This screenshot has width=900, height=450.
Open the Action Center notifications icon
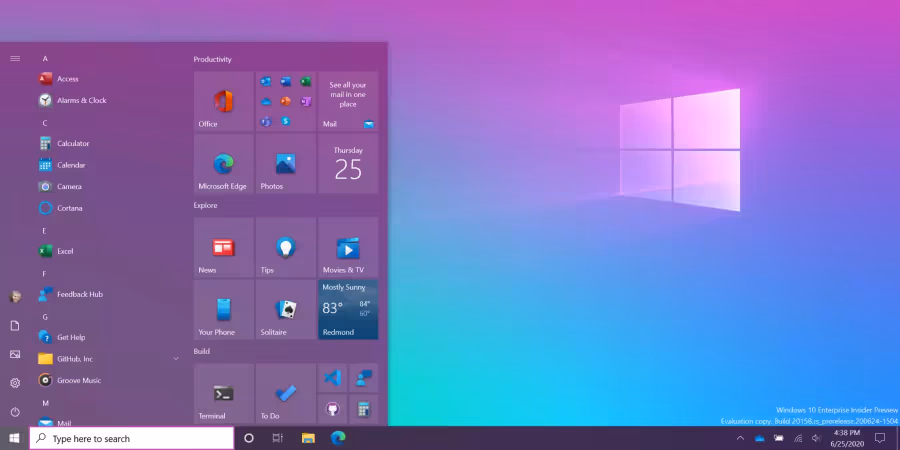coord(880,439)
